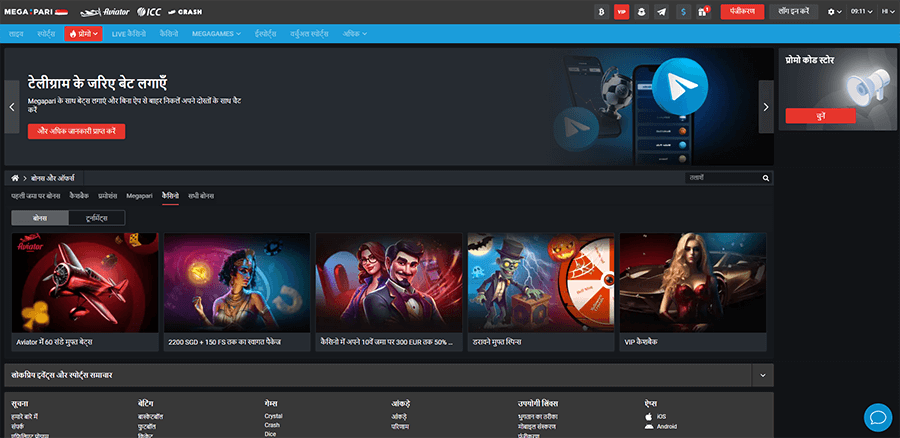Open the Aviator game shortcut in header
This screenshot has height=438, width=900.
(104, 11)
